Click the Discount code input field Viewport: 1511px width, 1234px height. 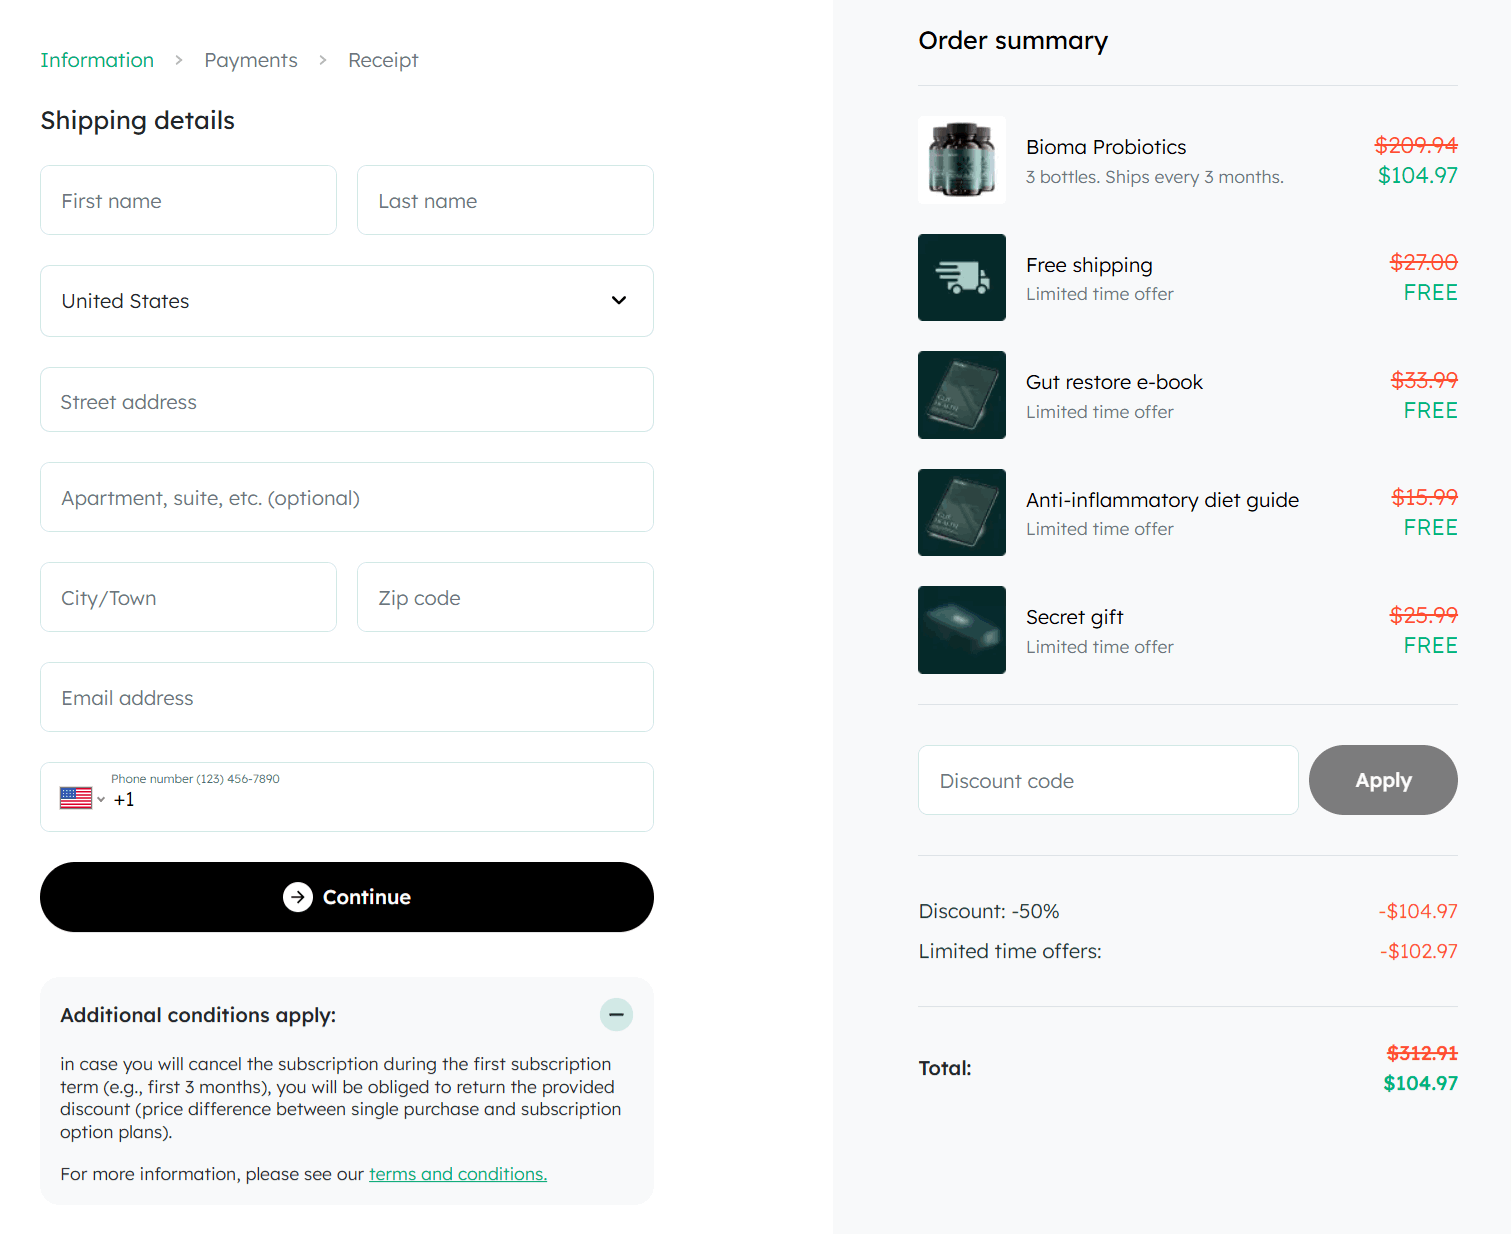pyautogui.click(x=1107, y=780)
